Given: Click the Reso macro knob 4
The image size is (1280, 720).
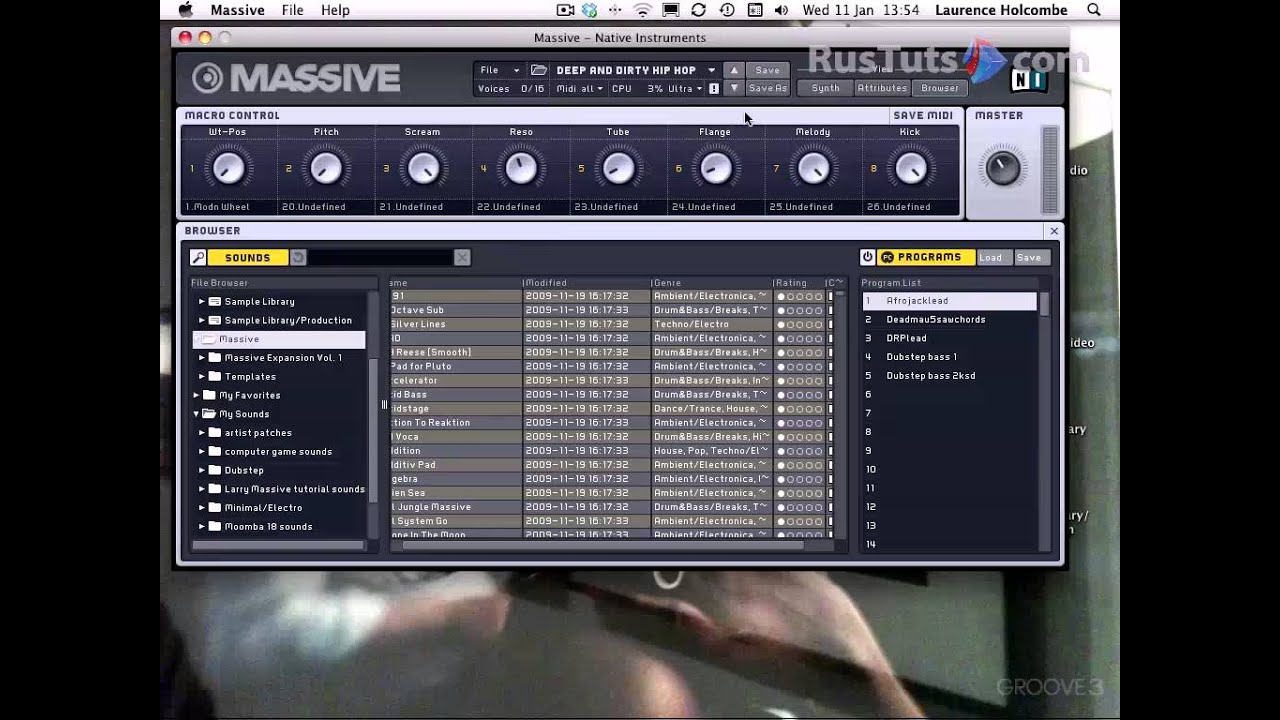Looking at the screenshot, I should [x=520, y=168].
